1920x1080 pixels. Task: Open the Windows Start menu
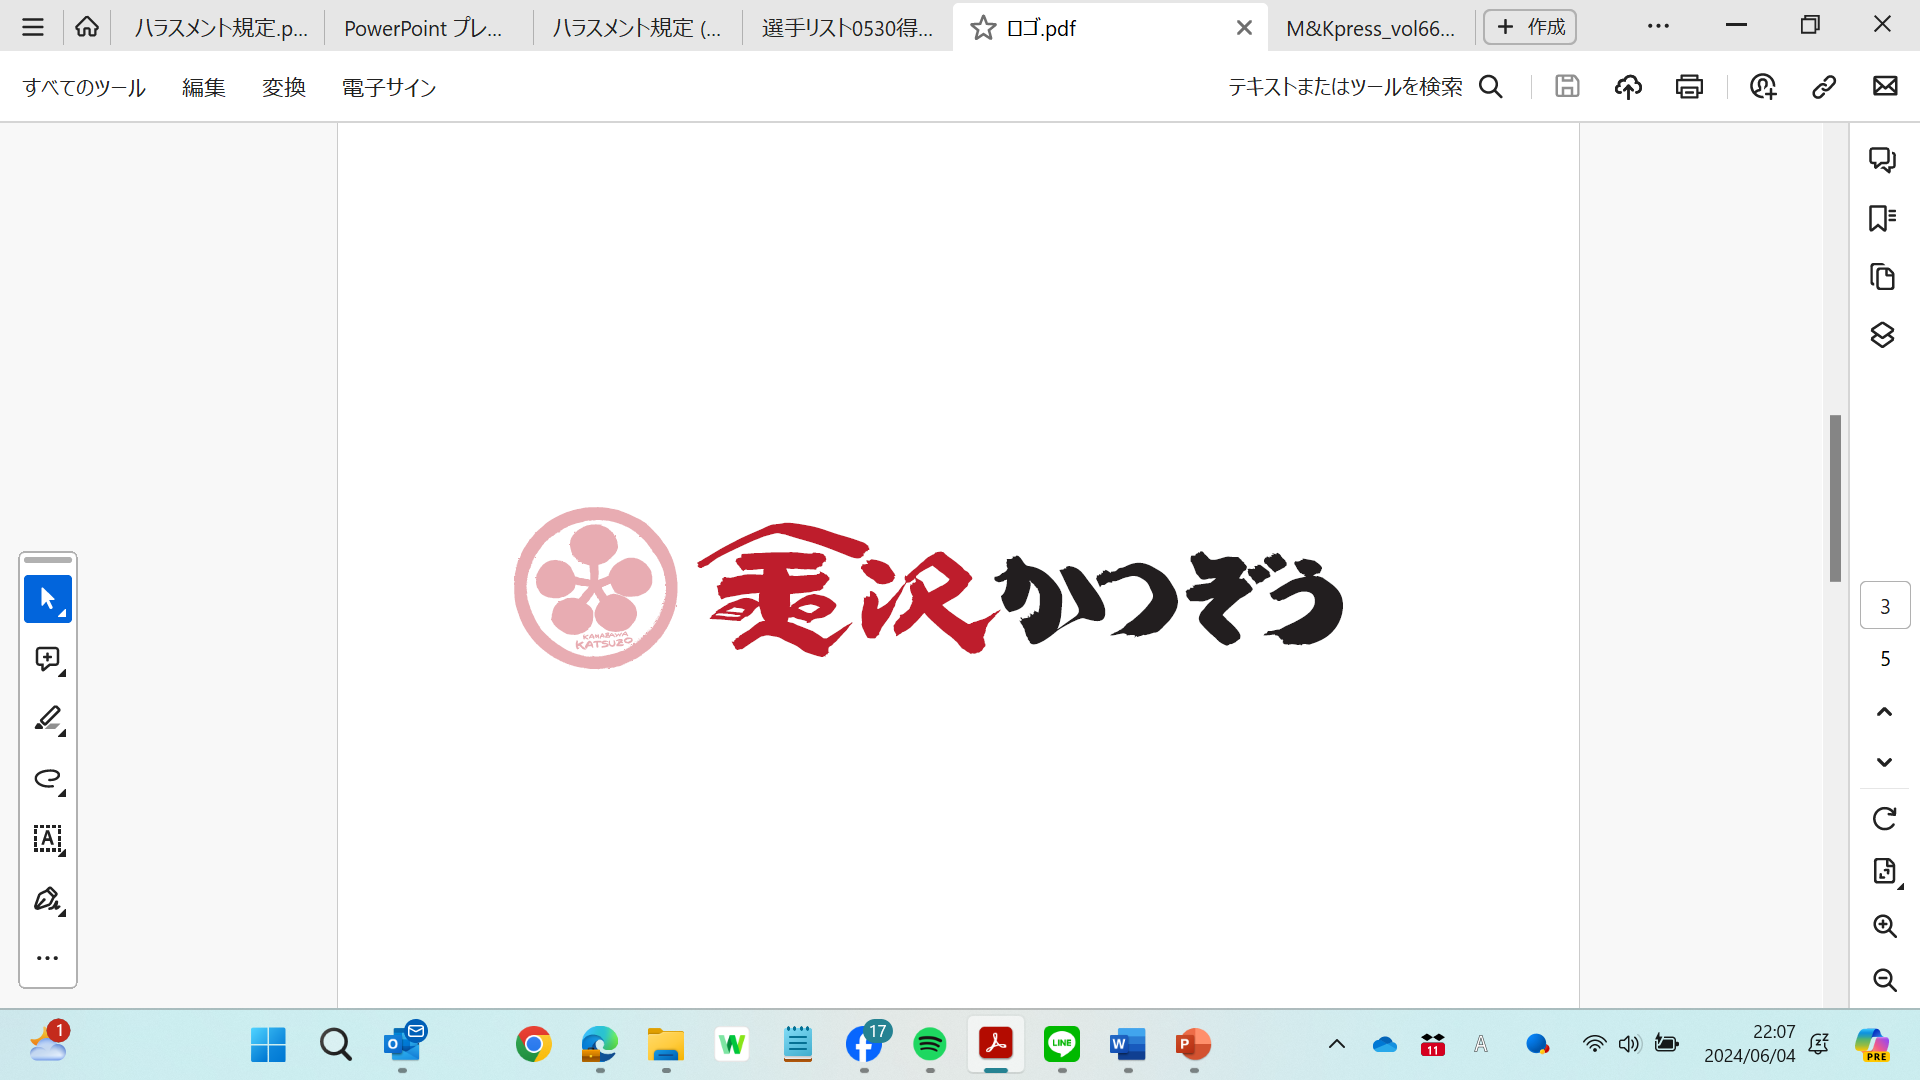pyautogui.click(x=268, y=1045)
